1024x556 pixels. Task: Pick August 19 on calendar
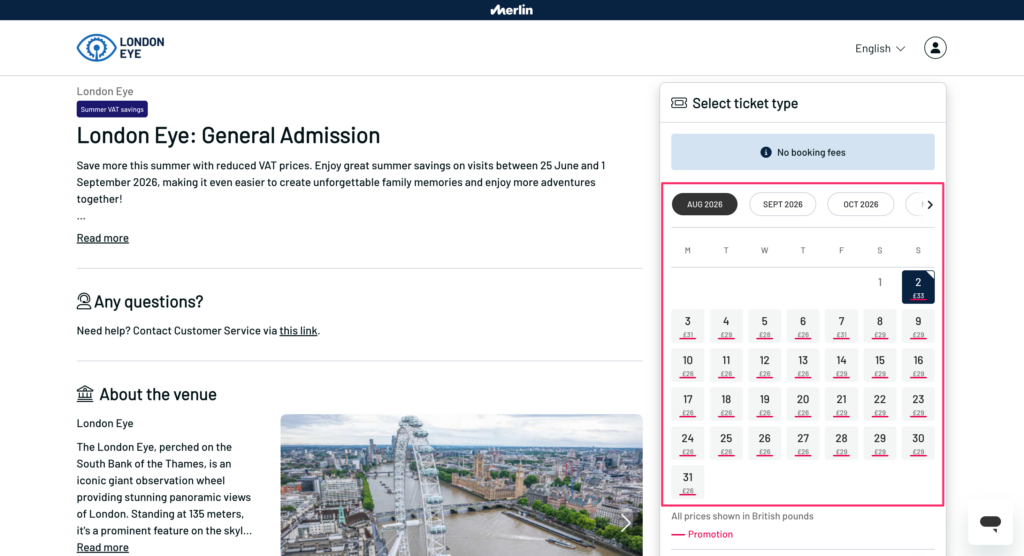(x=764, y=404)
